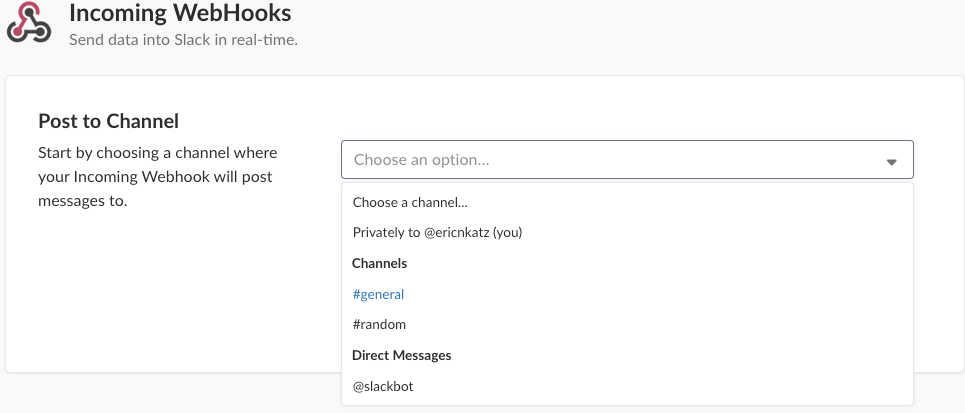
Task: Select @slackbot under Direct Messages
Action: (x=627, y=387)
